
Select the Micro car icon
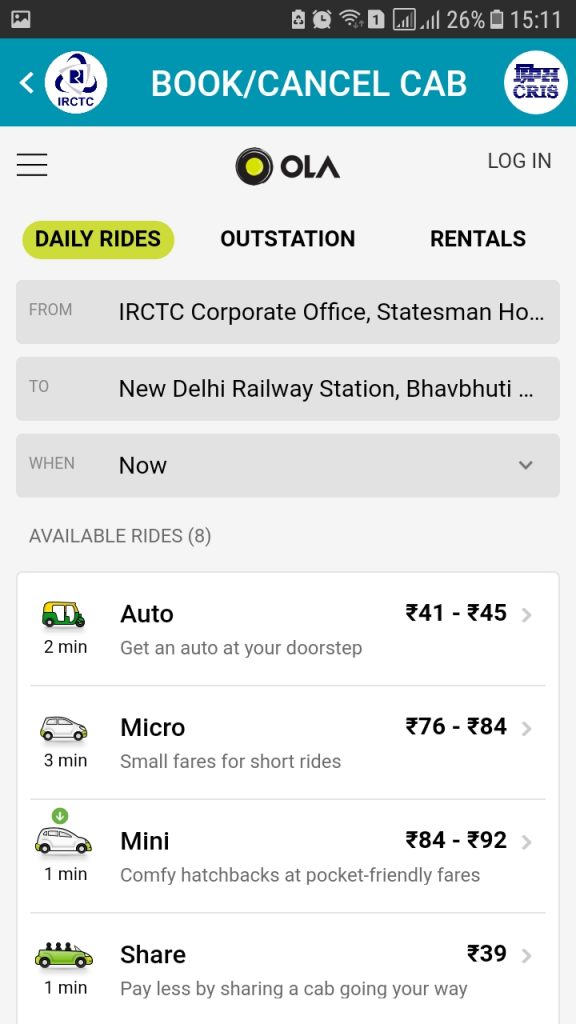pos(63,728)
